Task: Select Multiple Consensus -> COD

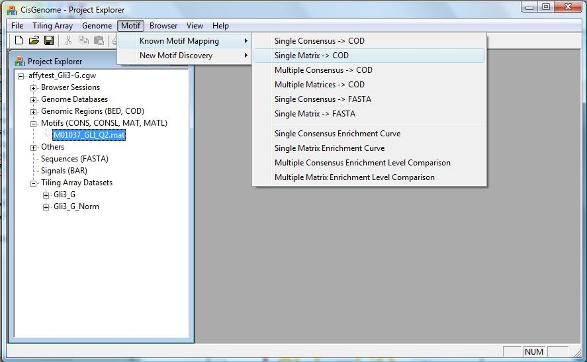Action: (369, 70)
